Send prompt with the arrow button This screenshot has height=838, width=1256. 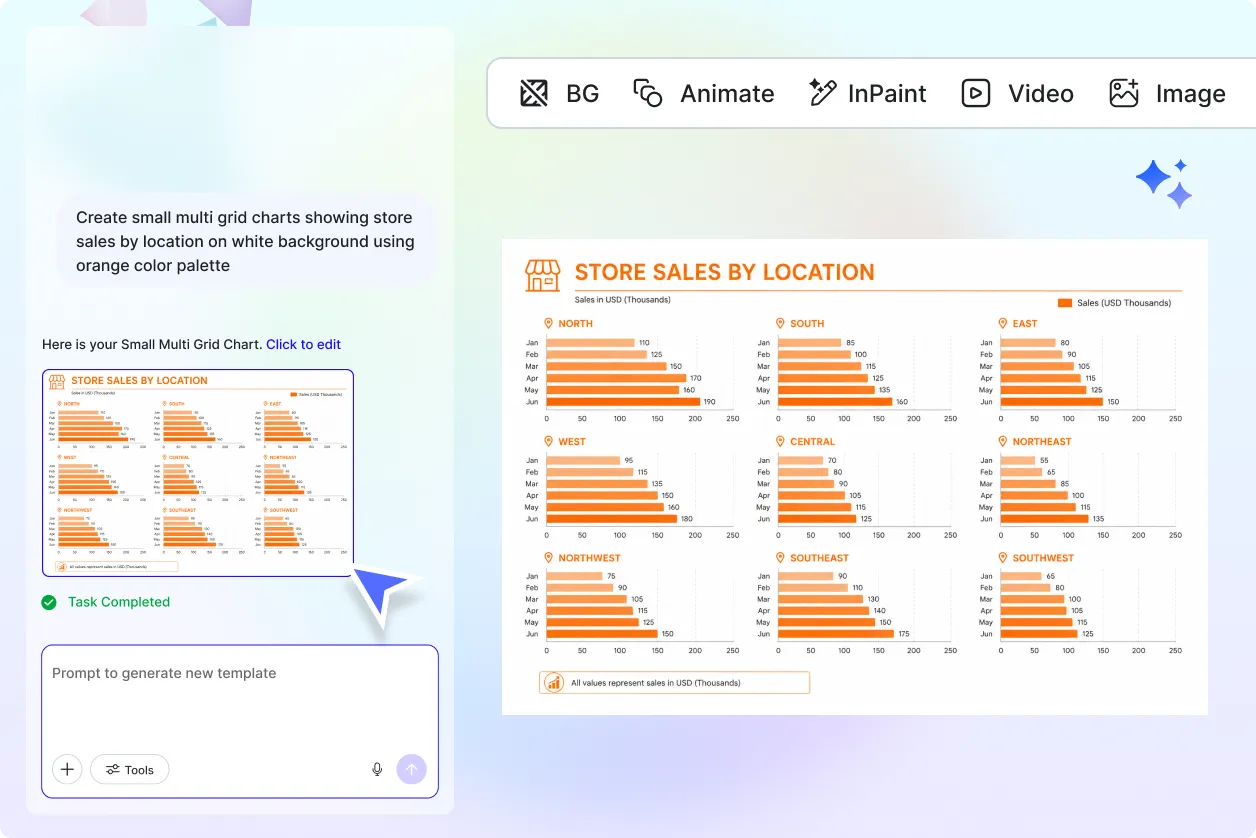pyautogui.click(x=411, y=769)
